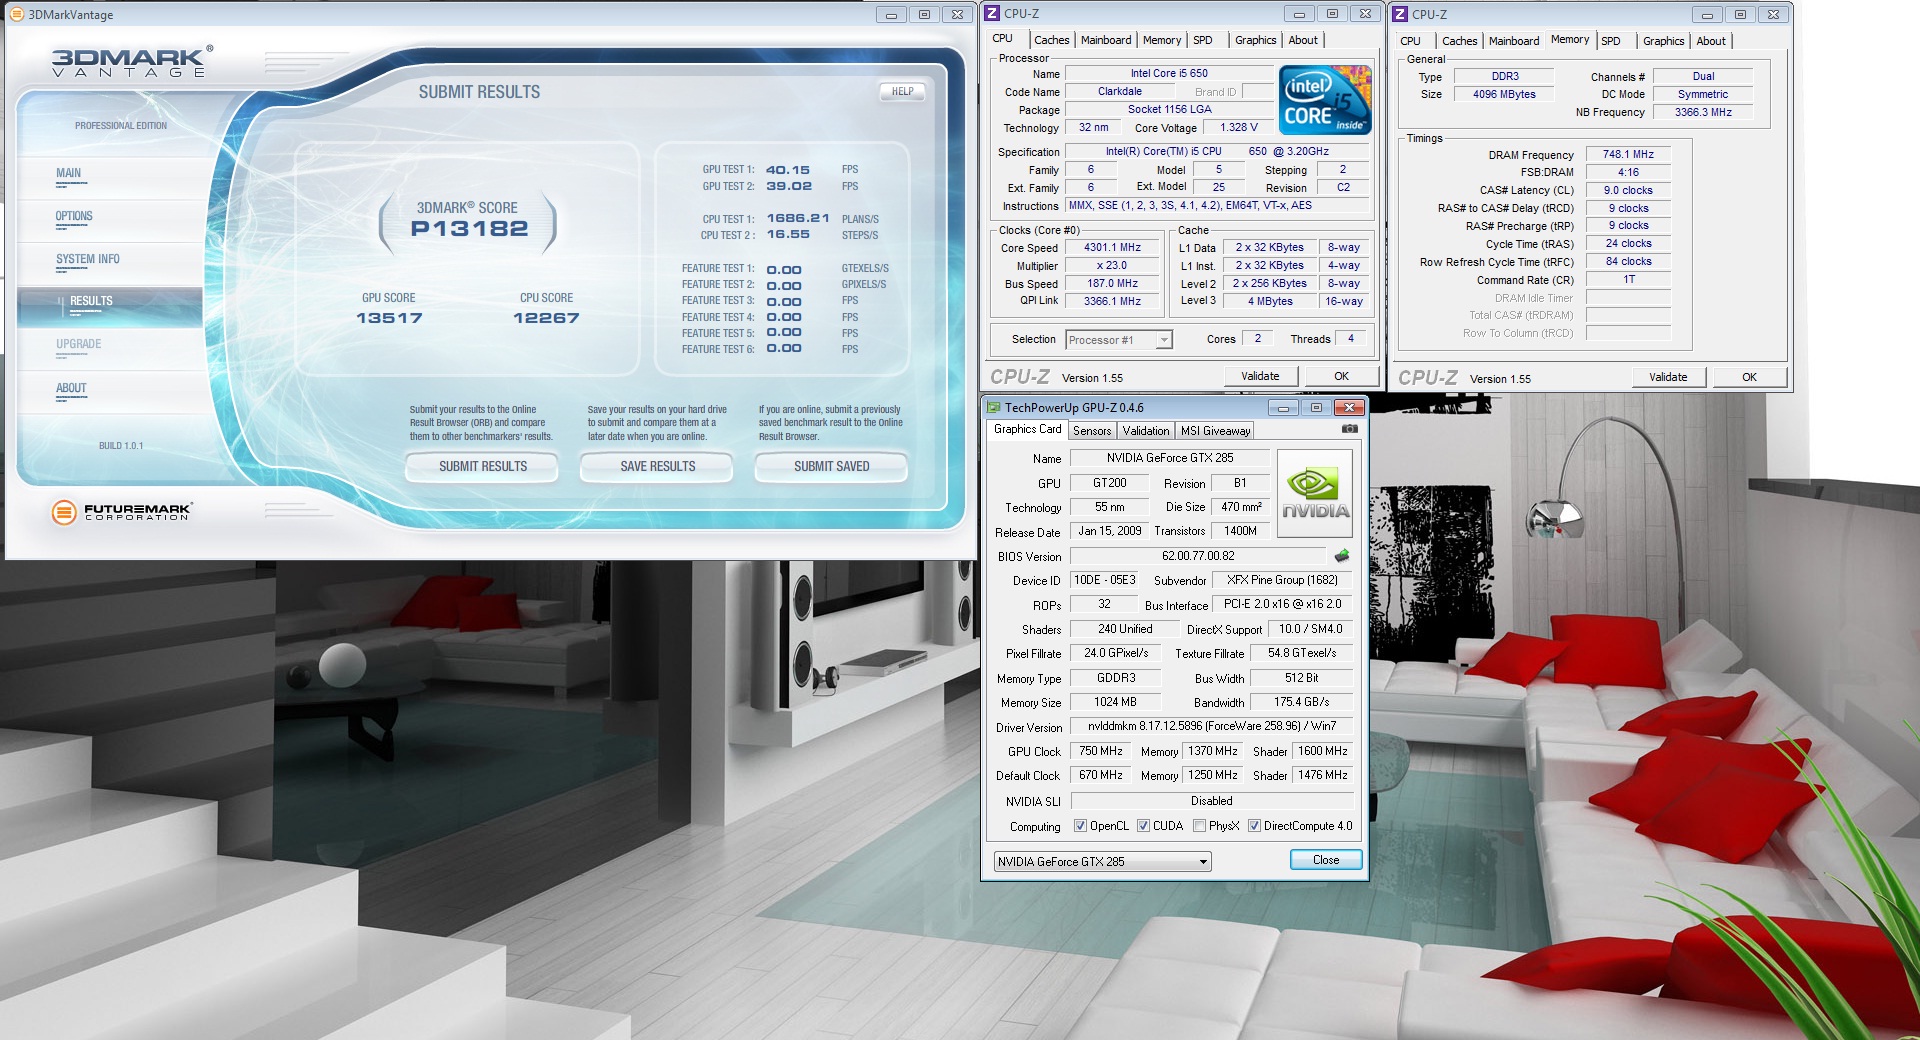Click Validate in the CPU-Z CPU window

point(1260,376)
